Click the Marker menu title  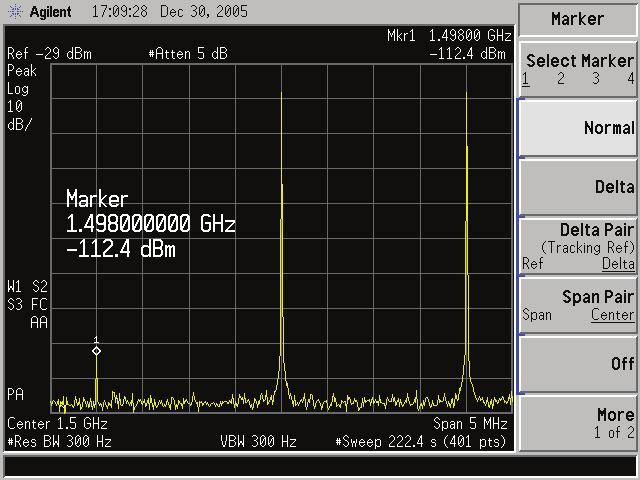578,19
